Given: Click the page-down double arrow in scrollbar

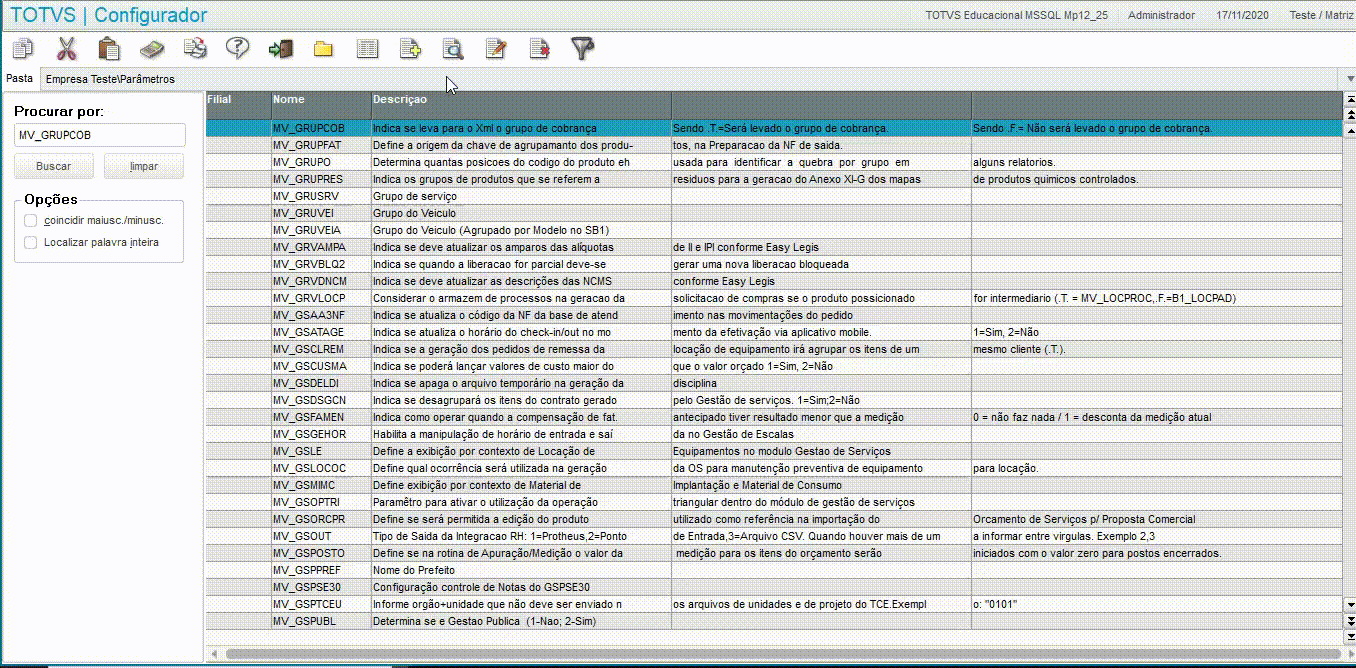Looking at the screenshot, I should (1350, 620).
